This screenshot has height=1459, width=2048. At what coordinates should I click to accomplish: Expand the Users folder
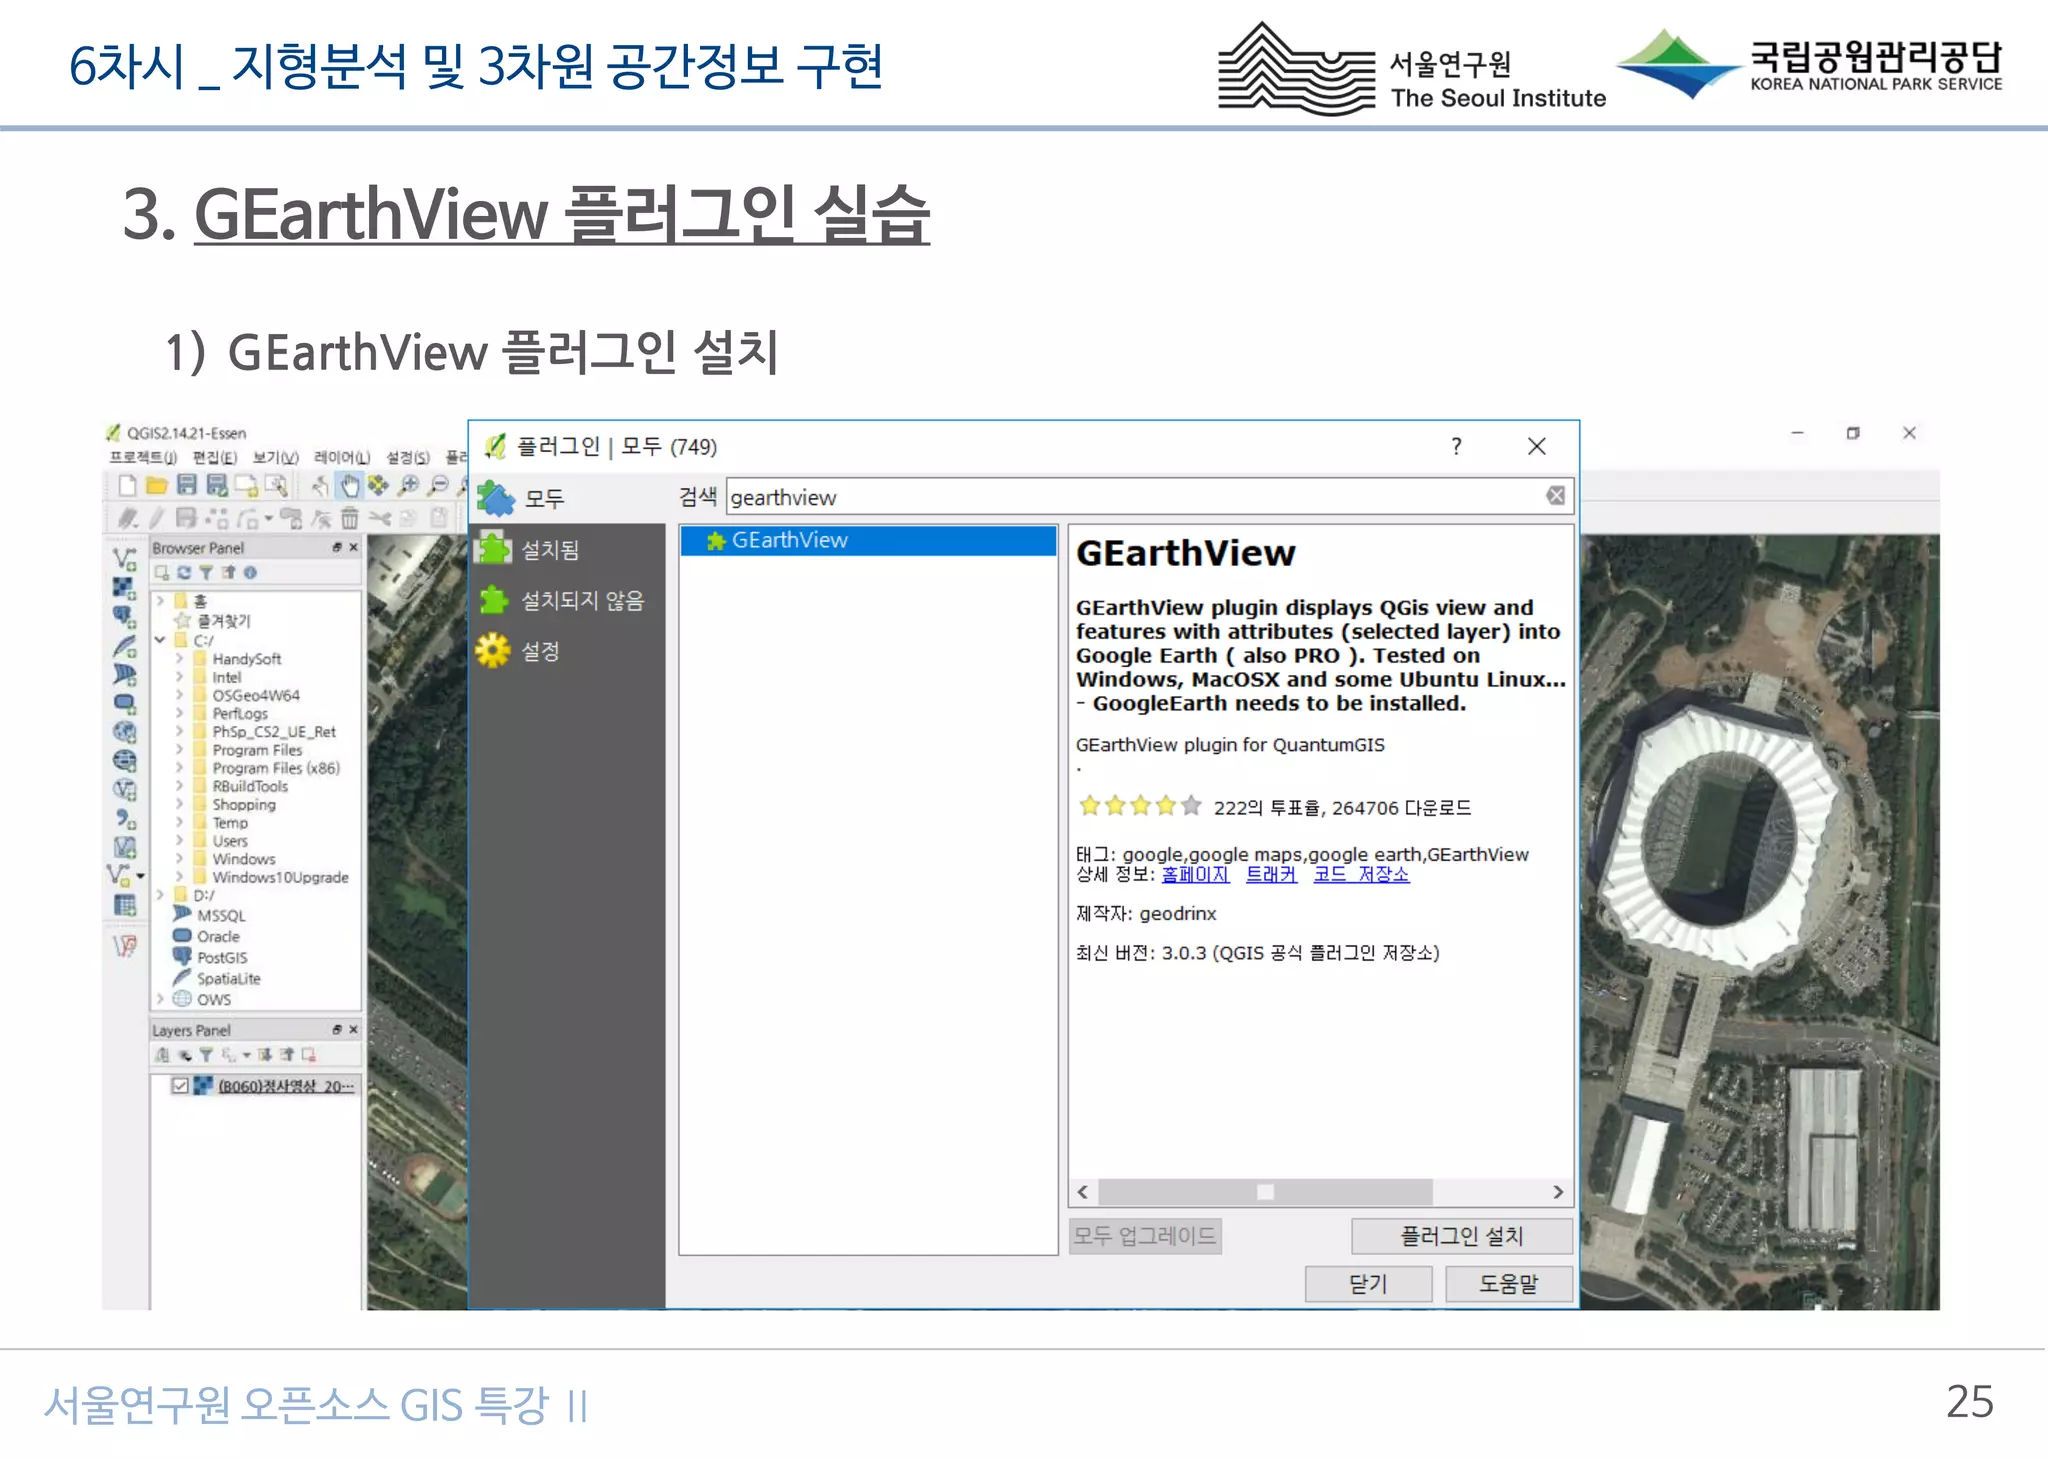pyautogui.click(x=179, y=841)
